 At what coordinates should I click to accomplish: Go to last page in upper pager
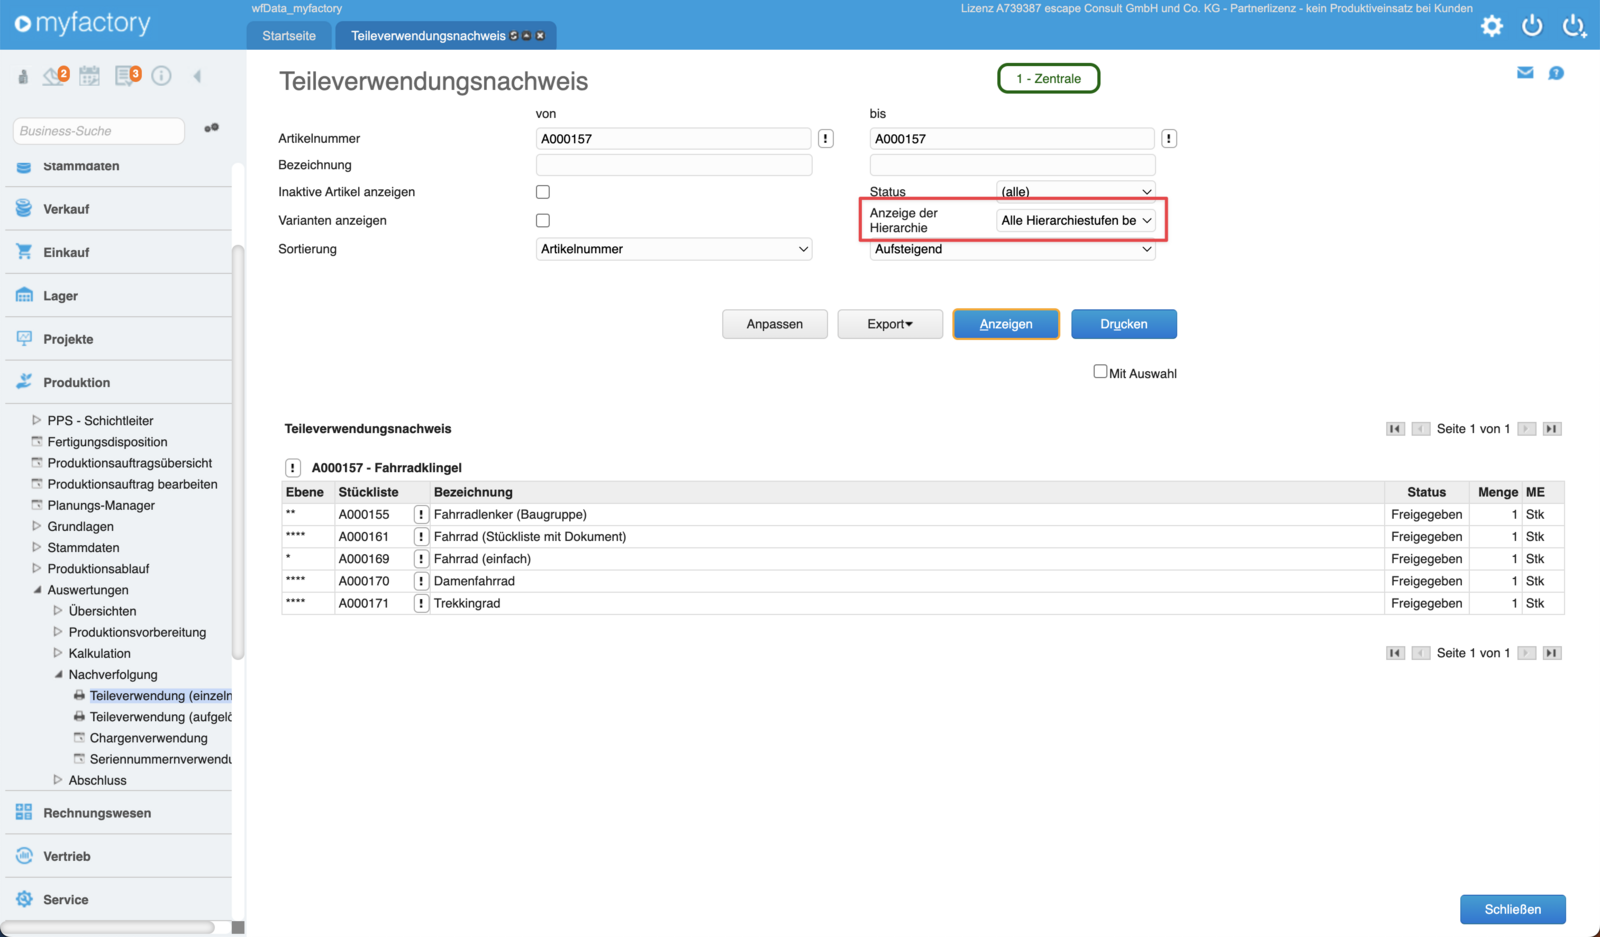(x=1552, y=429)
